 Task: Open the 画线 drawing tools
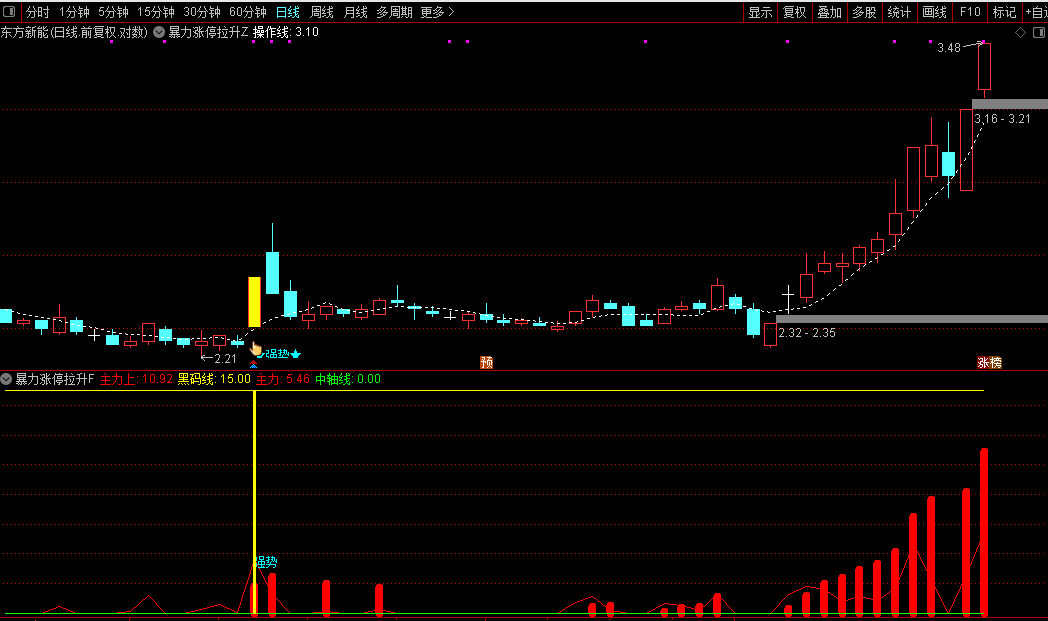coord(934,12)
